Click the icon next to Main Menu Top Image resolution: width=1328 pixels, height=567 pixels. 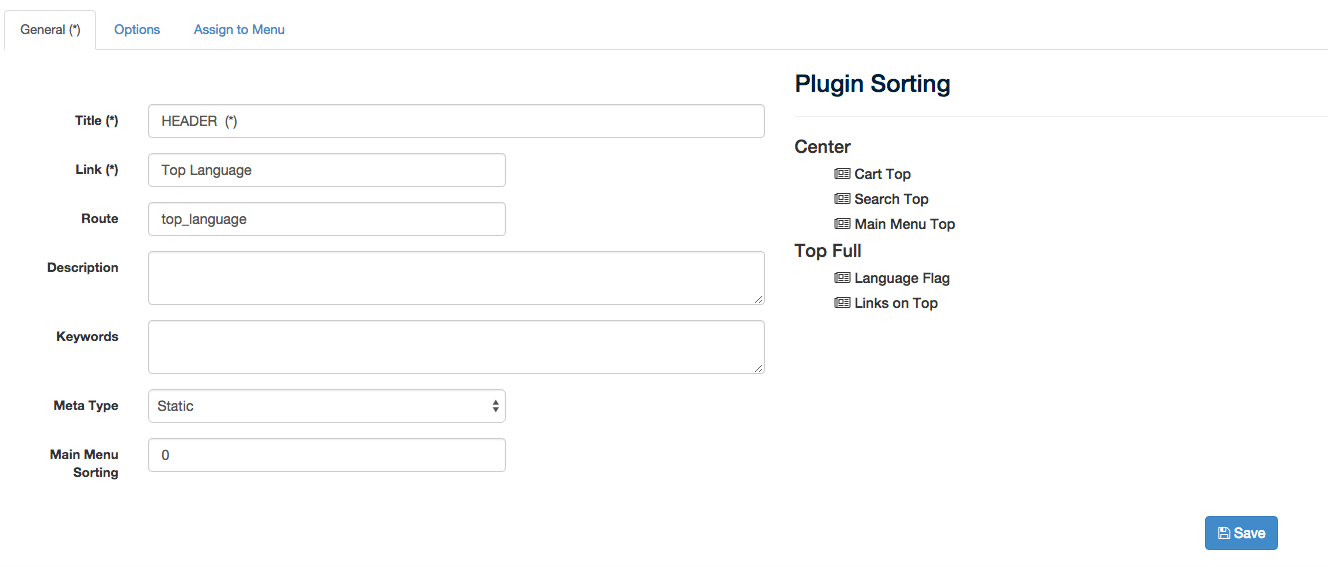842,224
